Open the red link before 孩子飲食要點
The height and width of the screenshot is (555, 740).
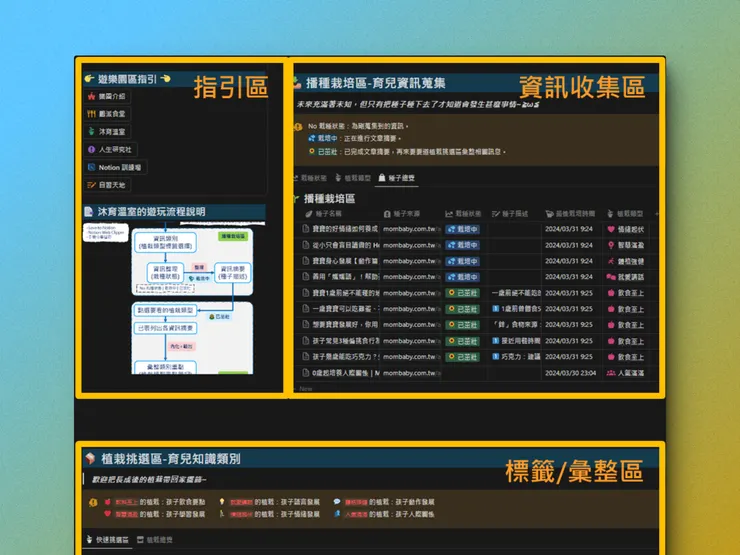click(x=126, y=502)
